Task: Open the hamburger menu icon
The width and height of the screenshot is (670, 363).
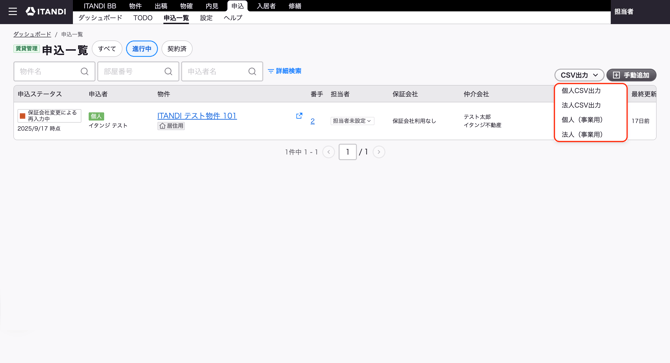Action: [13, 12]
